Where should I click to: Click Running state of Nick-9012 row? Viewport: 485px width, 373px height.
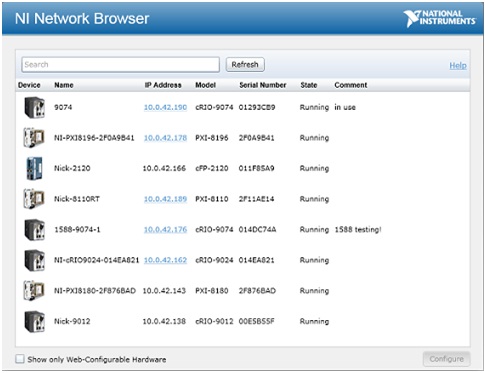pos(314,321)
